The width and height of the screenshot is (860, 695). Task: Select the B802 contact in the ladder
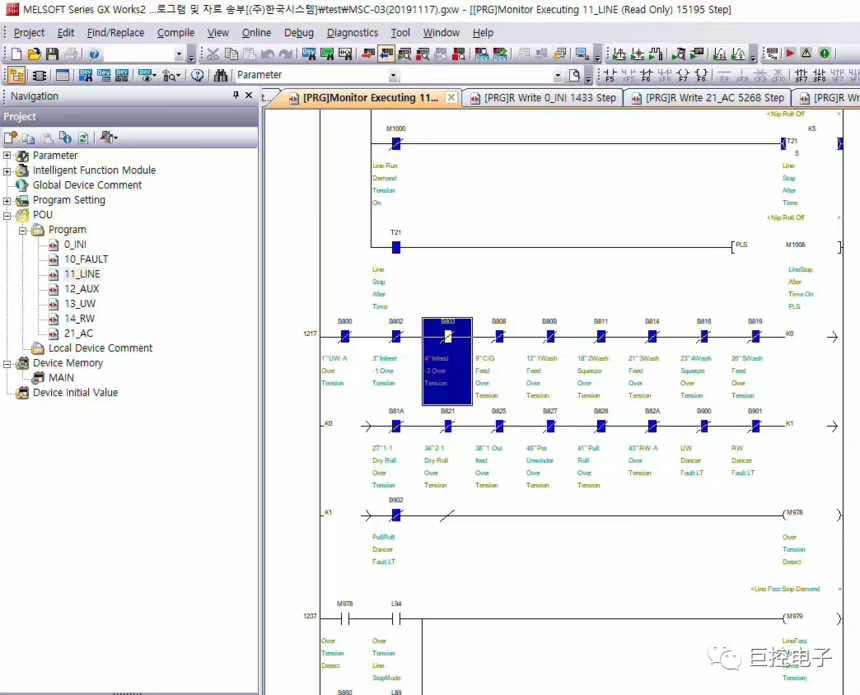(396, 337)
